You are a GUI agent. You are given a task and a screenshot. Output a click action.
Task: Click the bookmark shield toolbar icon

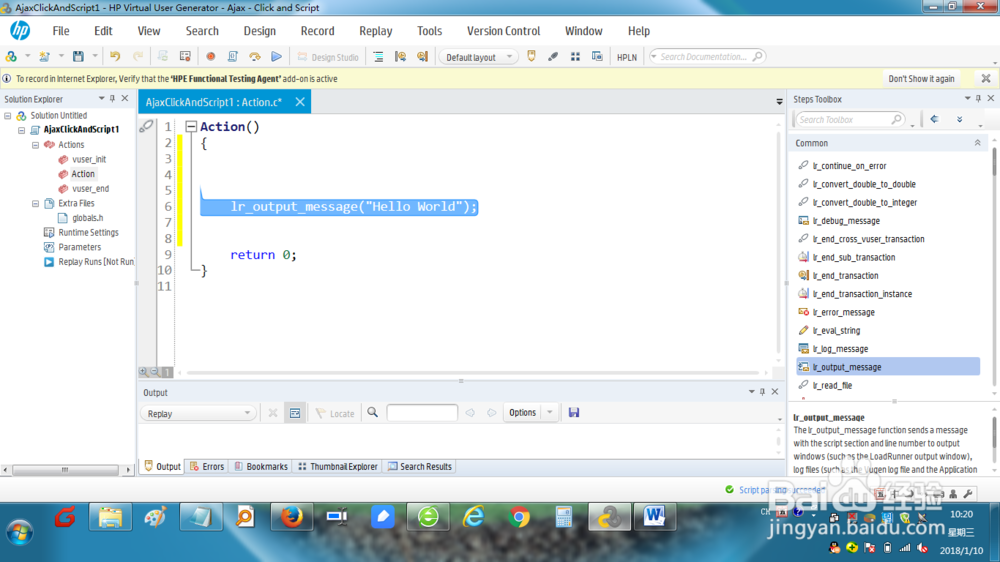tap(531, 57)
